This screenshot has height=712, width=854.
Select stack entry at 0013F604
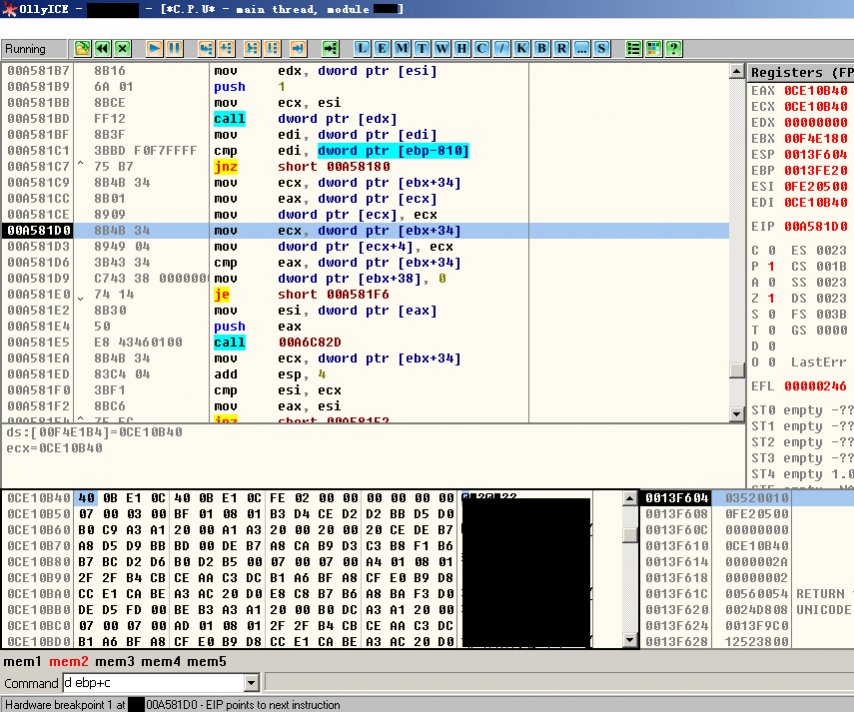pos(746,498)
